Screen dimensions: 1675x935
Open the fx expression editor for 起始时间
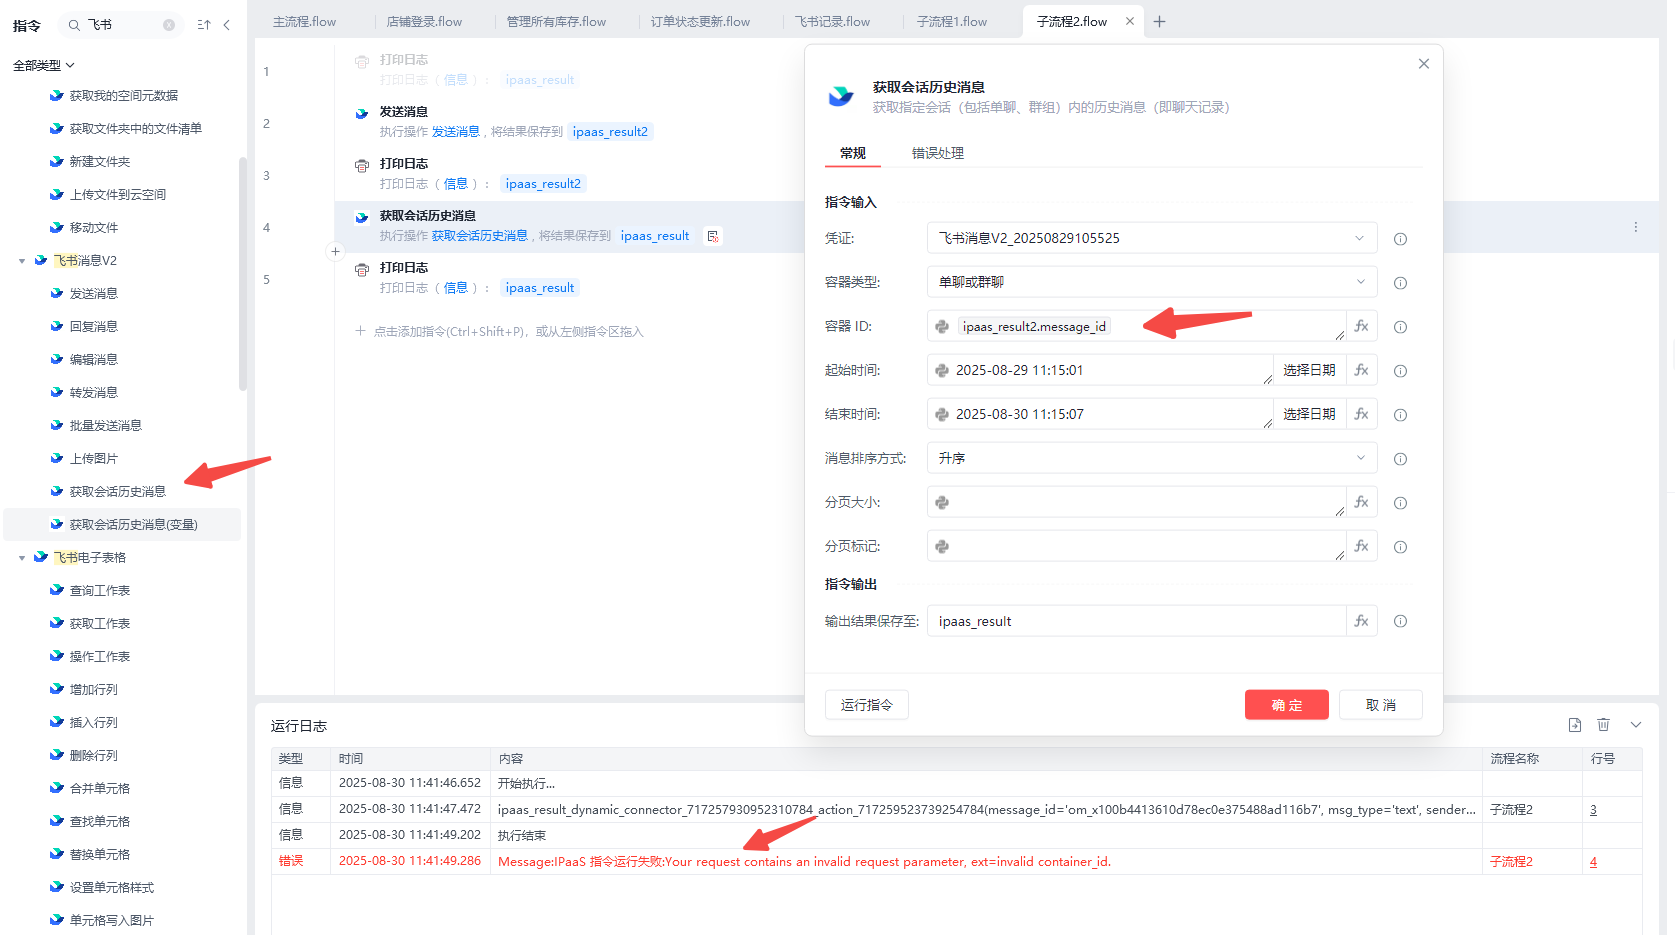coord(1362,370)
